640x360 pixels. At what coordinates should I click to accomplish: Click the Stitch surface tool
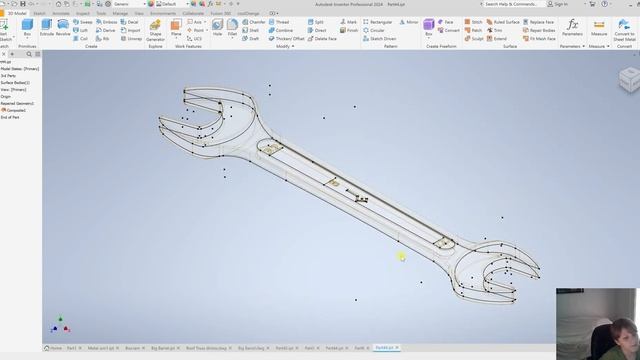[x=473, y=22]
